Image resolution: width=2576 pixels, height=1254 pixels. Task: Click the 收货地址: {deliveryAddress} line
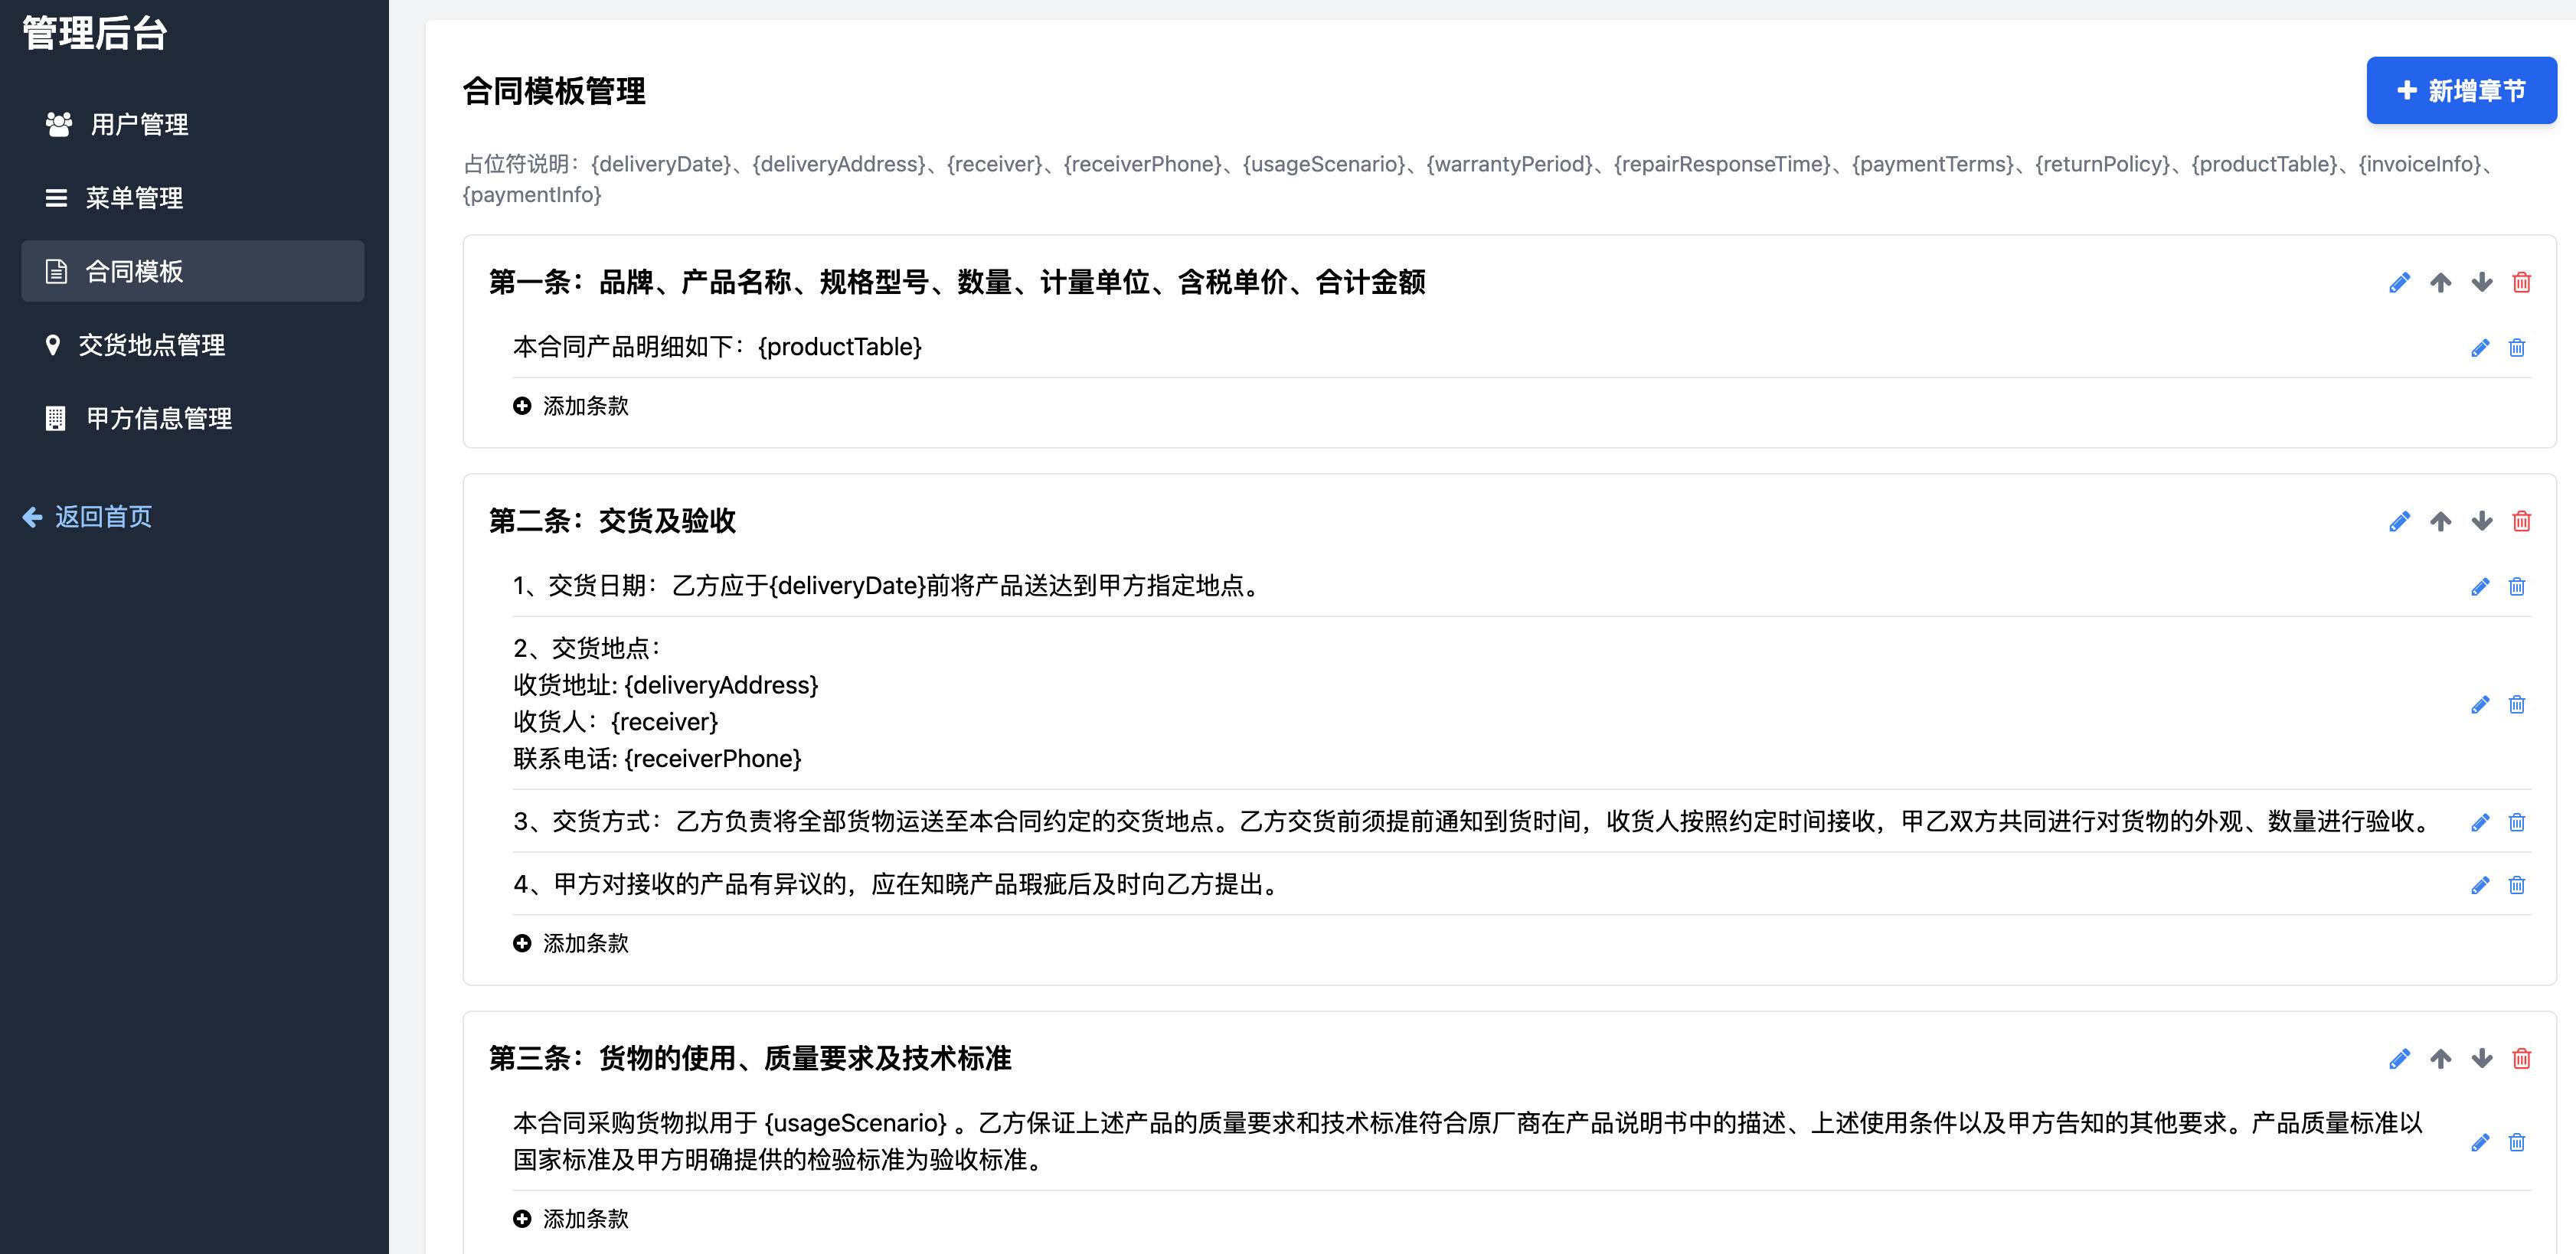[x=666, y=685]
